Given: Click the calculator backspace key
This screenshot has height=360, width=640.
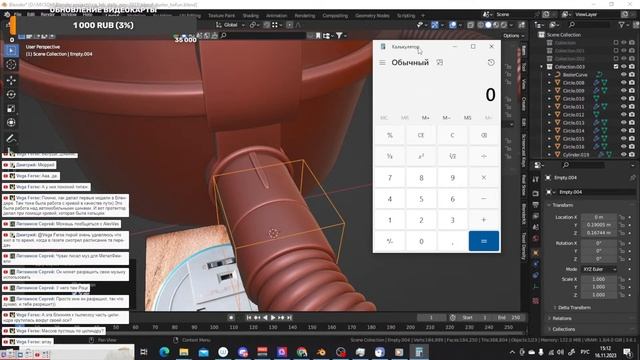Looking at the screenshot, I should (x=484, y=135).
